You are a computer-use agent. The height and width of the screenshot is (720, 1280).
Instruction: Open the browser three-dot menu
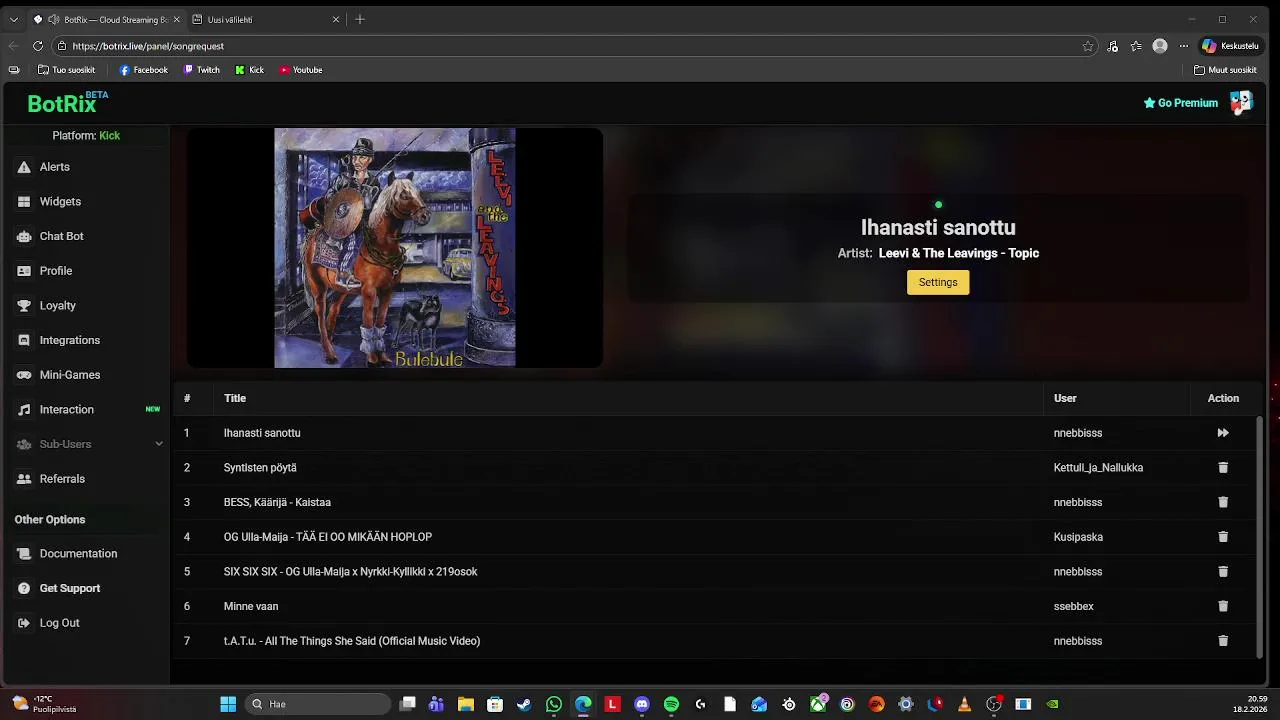1184,46
